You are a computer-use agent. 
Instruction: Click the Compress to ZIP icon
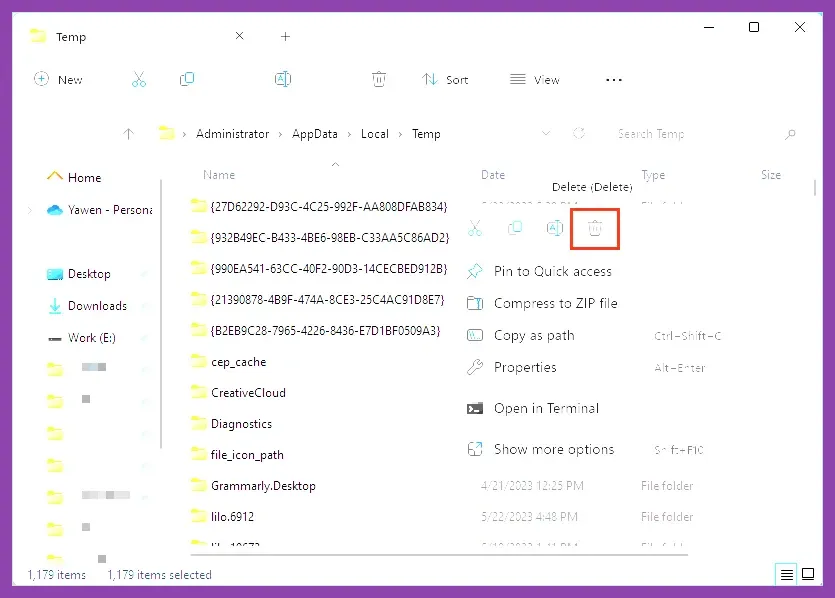click(474, 304)
